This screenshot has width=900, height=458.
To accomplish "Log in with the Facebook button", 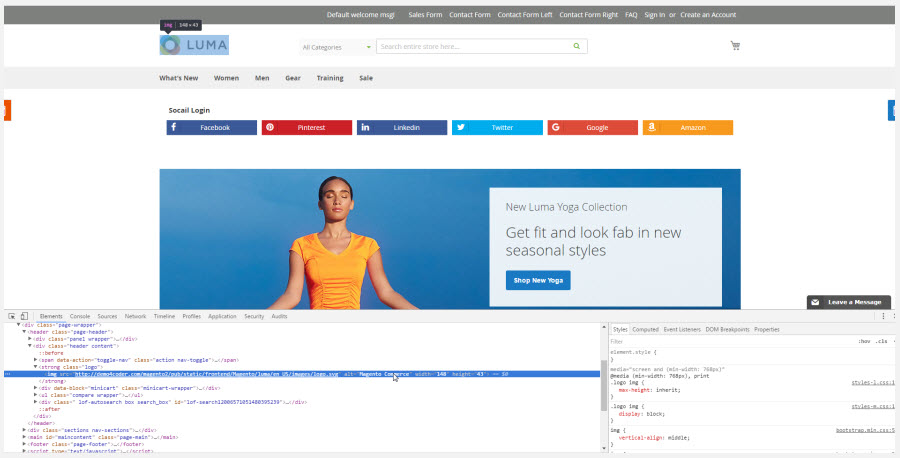I will (212, 127).
